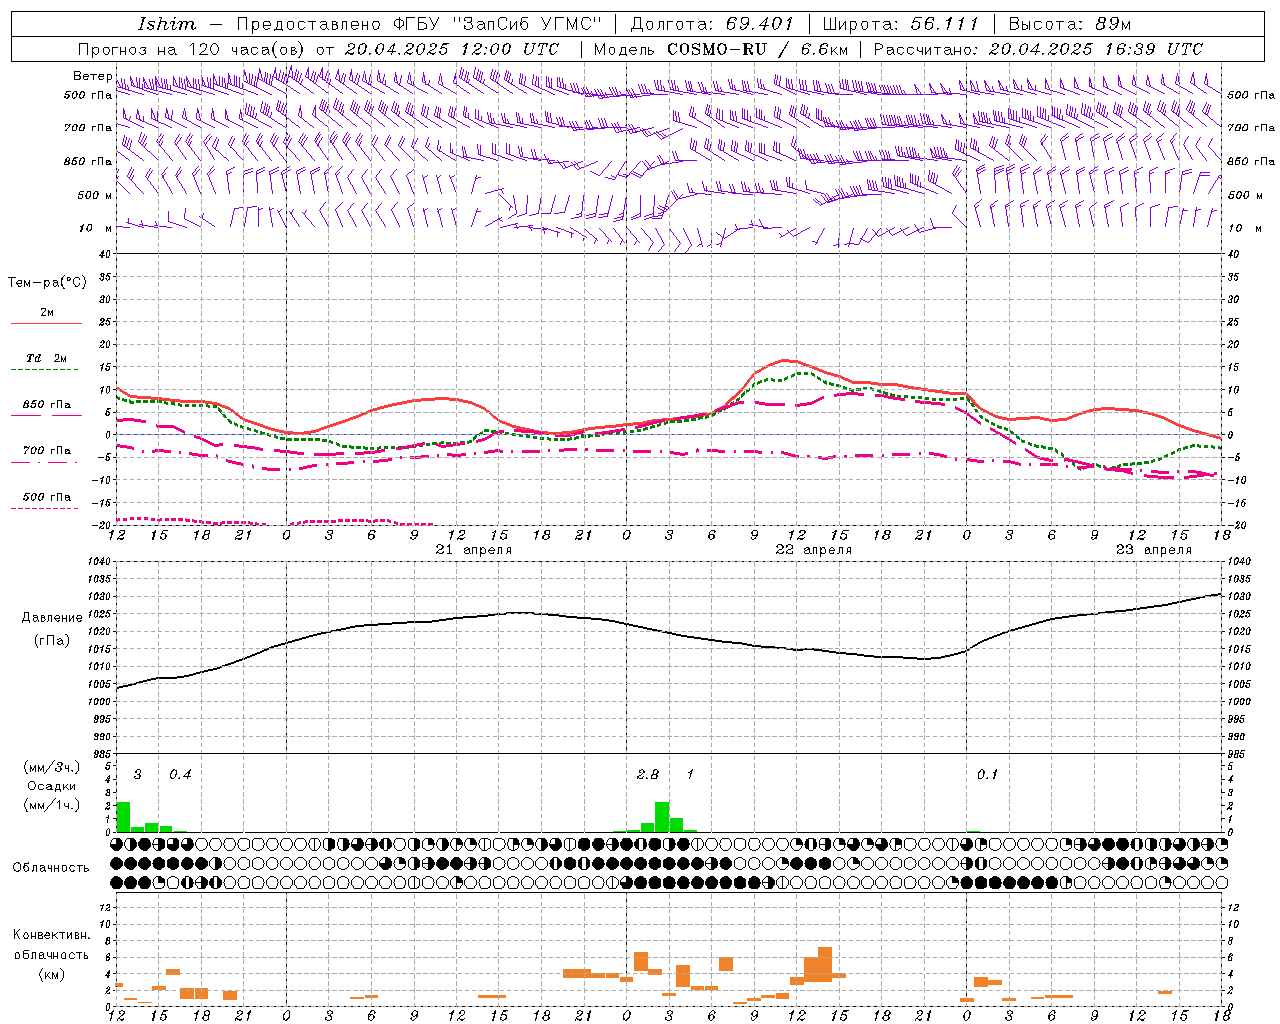Screen dimensions: 1280x1024
Task: Click the longitude value "Долгота: 69.401"
Action: point(712,24)
